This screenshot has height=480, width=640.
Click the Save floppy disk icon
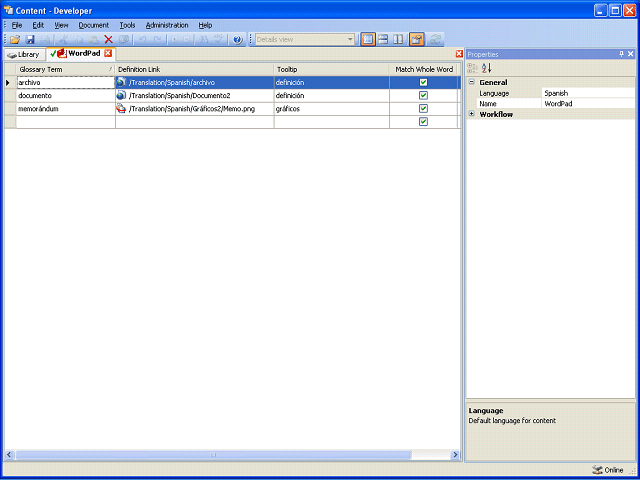coord(30,40)
